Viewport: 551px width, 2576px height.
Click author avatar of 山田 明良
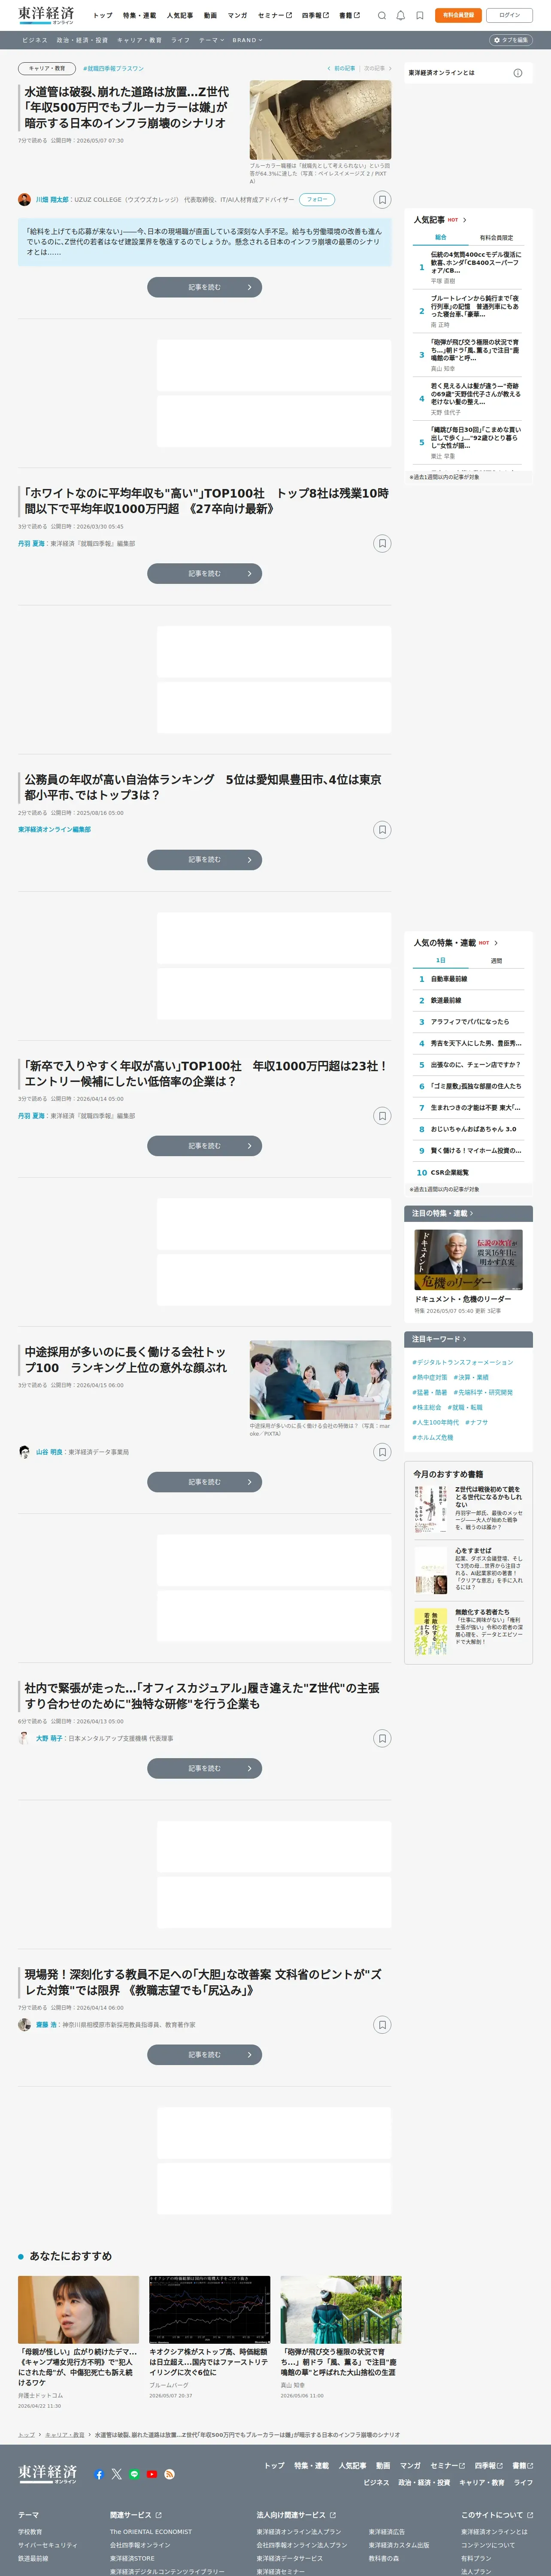[24, 1451]
